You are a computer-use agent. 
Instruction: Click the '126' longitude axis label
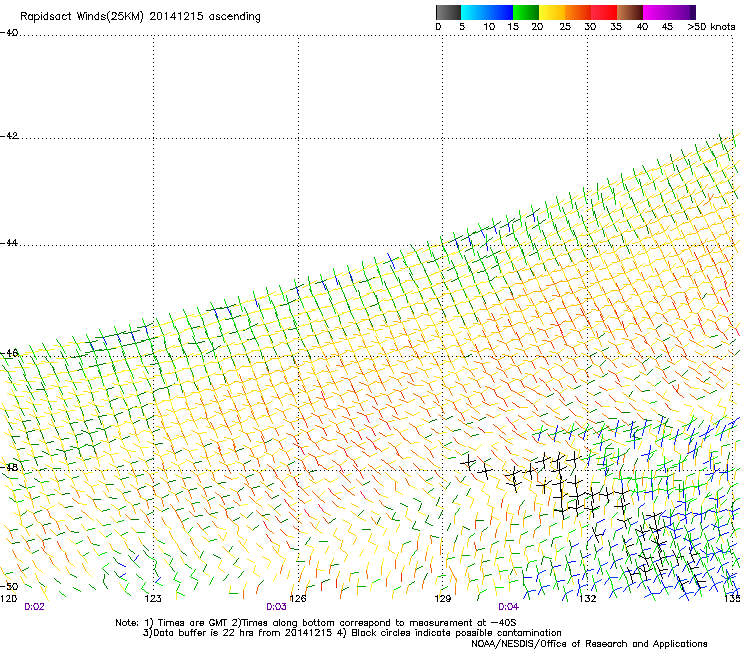click(x=298, y=599)
